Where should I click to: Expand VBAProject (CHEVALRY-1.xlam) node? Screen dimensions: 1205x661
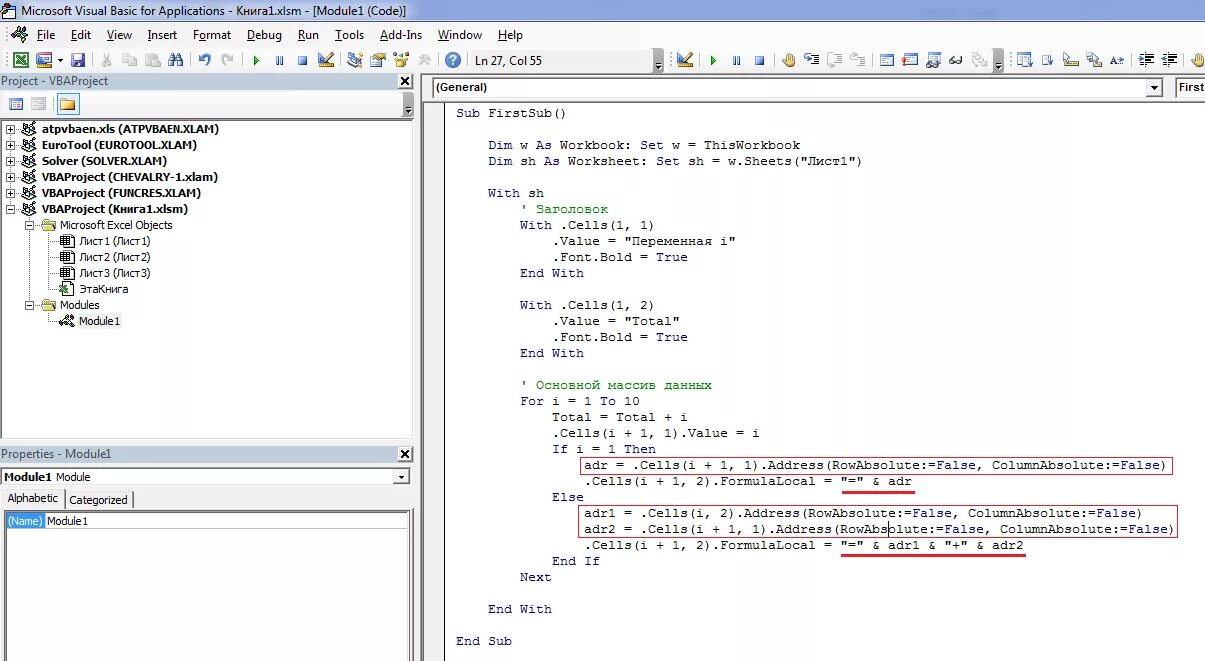11,177
